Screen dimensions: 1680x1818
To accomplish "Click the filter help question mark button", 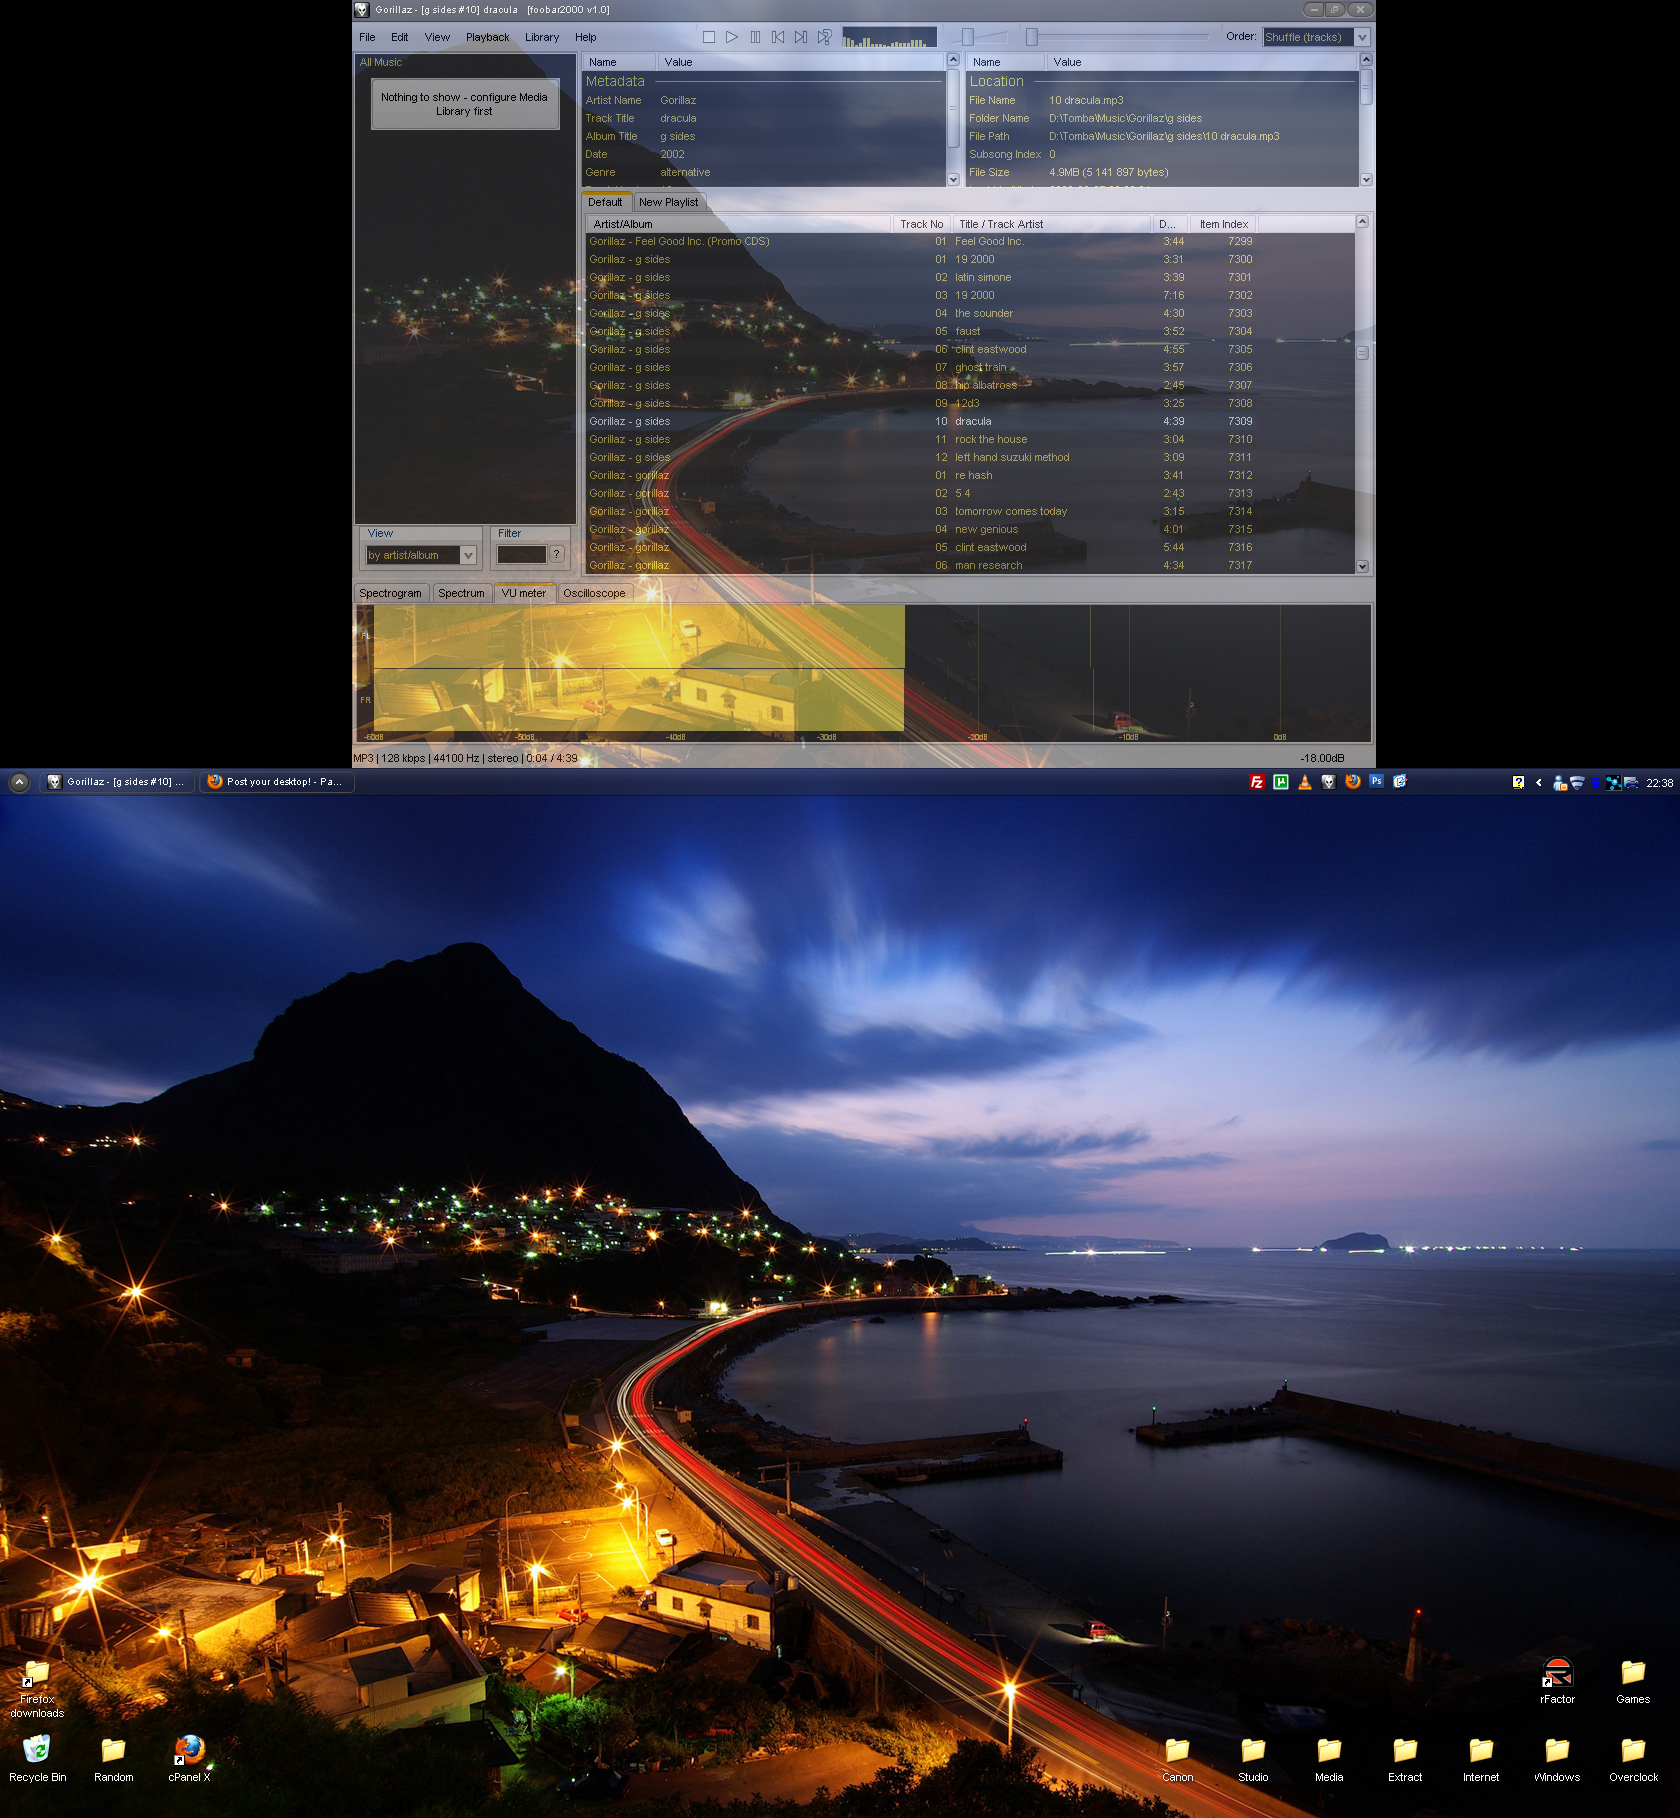I will tap(557, 554).
